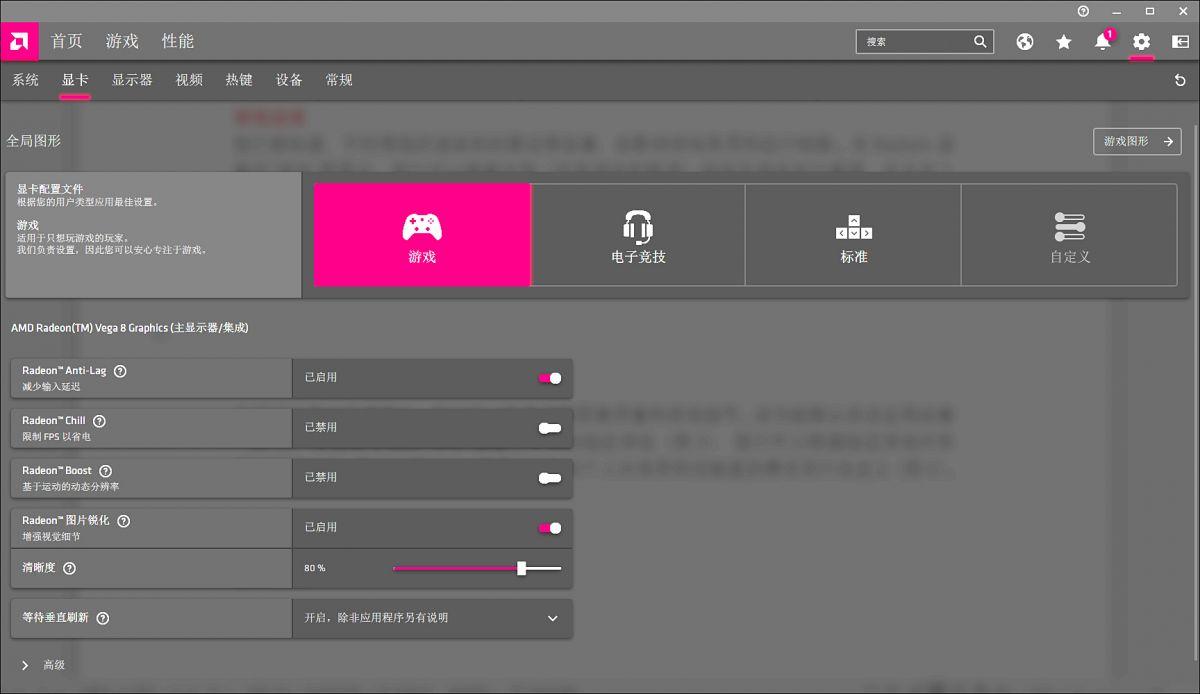
Task: Switch to 系统 subtab
Action: tap(25, 80)
